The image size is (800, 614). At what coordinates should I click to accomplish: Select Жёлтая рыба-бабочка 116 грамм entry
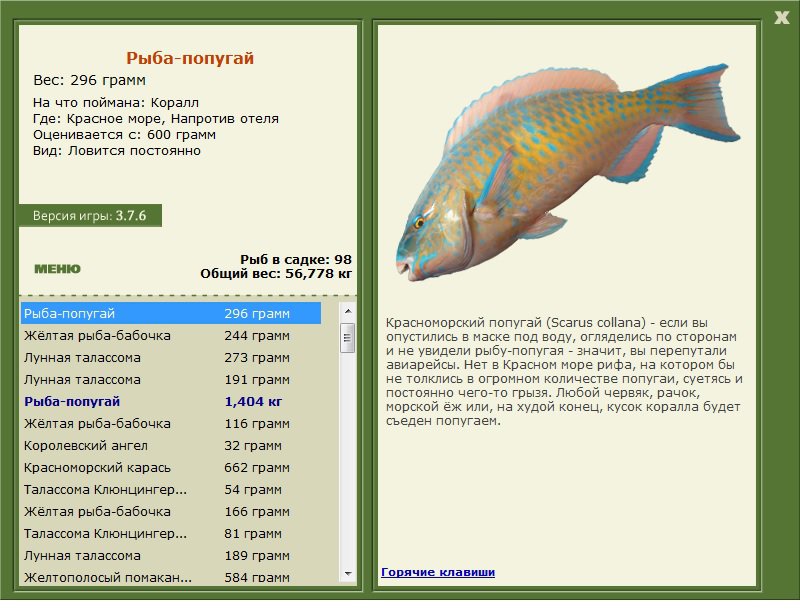[171, 423]
